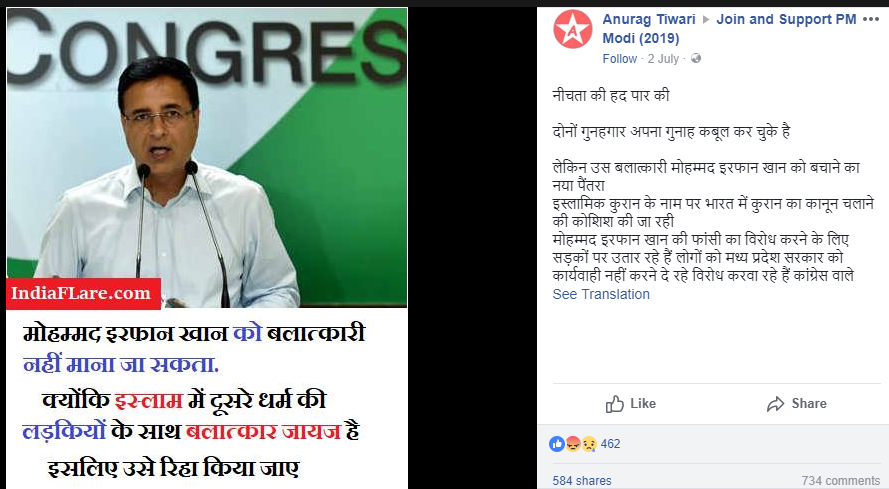The height and width of the screenshot is (489, 889).
Task: Open Join and Support PM Modi group
Action: tap(729, 28)
